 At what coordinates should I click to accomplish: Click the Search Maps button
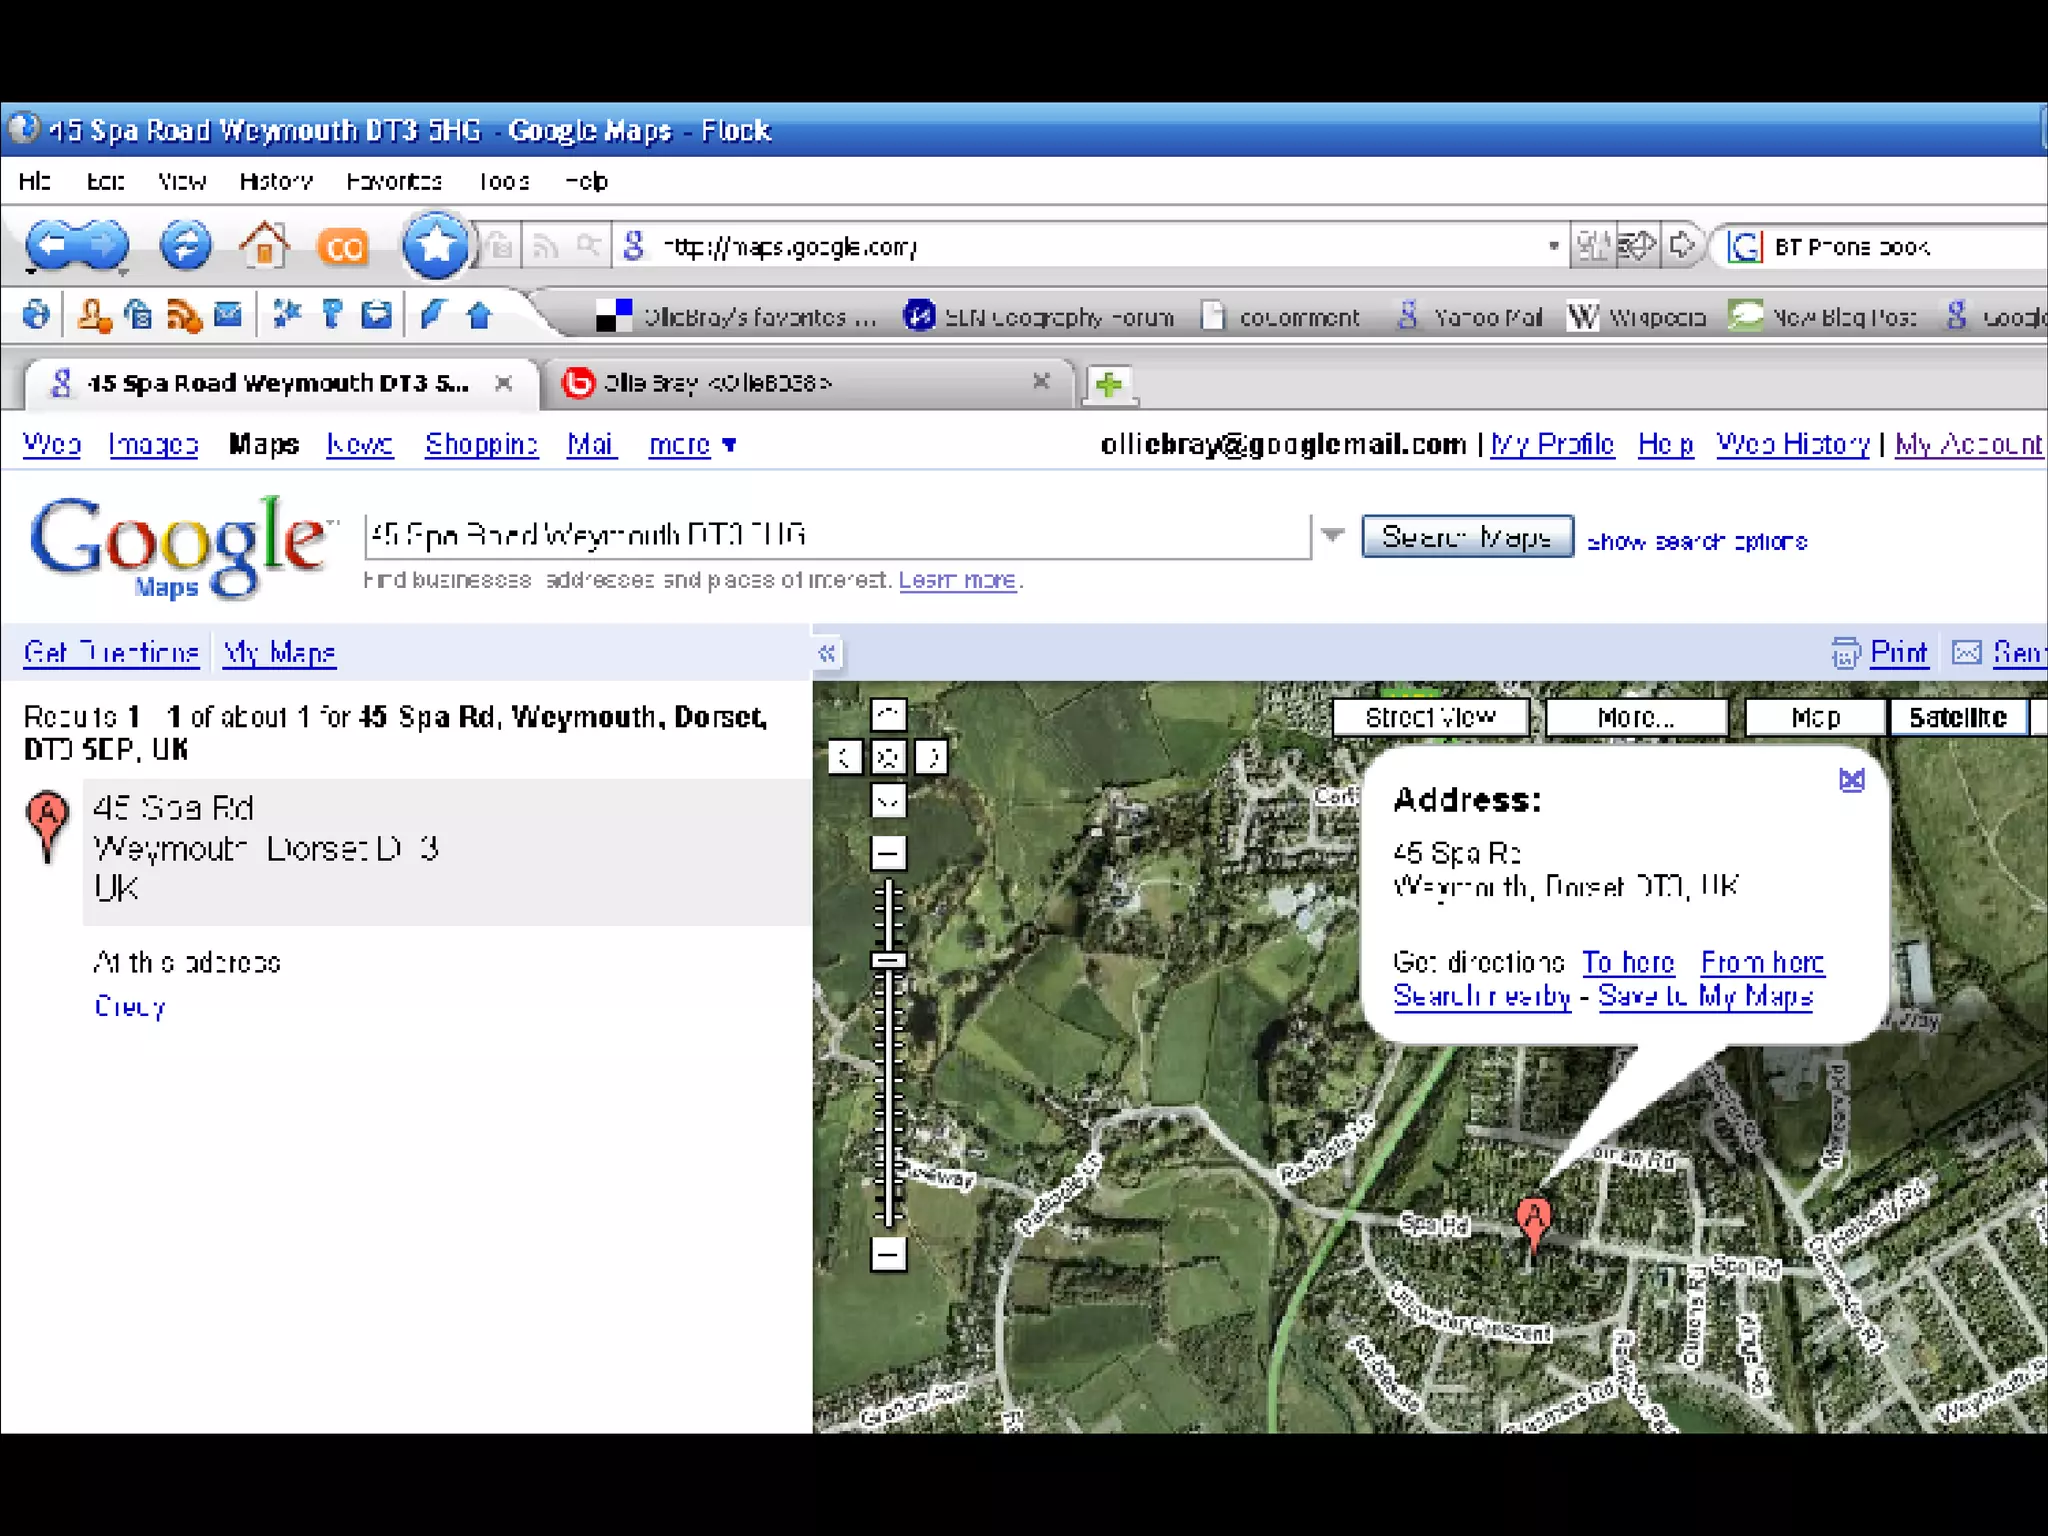[1466, 537]
